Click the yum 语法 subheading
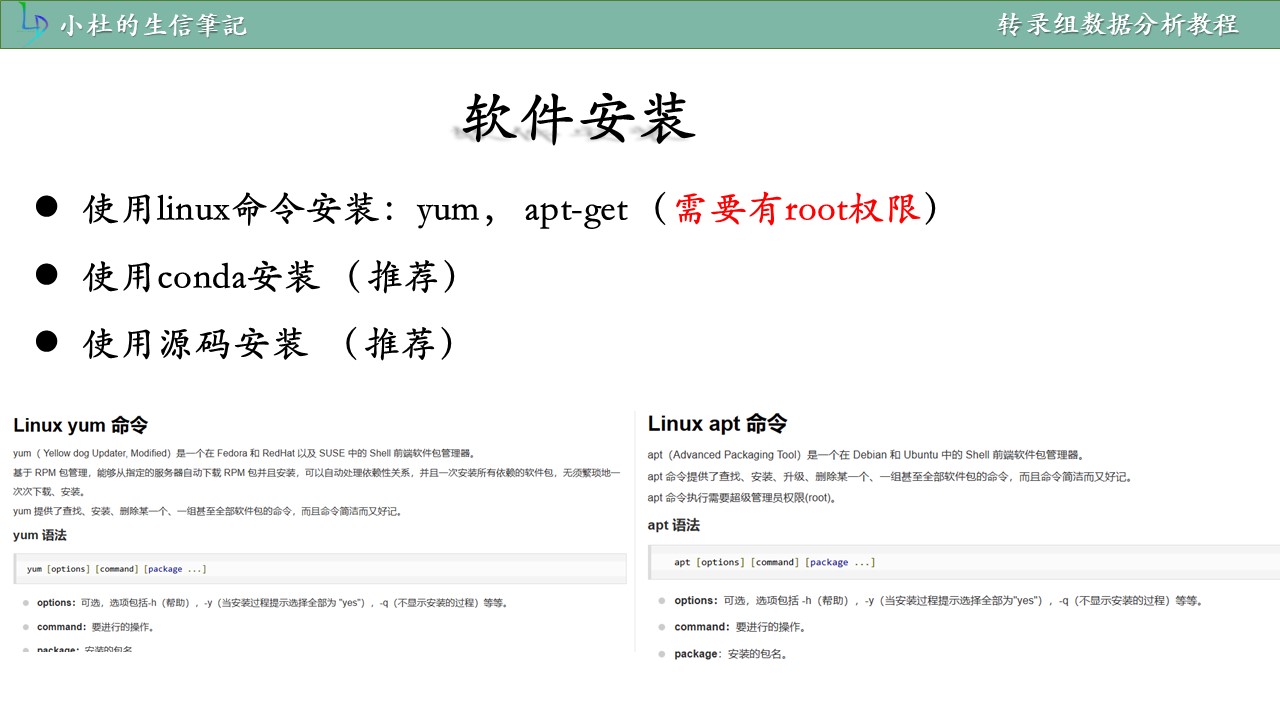The width and height of the screenshot is (1280, 720). 40,535
